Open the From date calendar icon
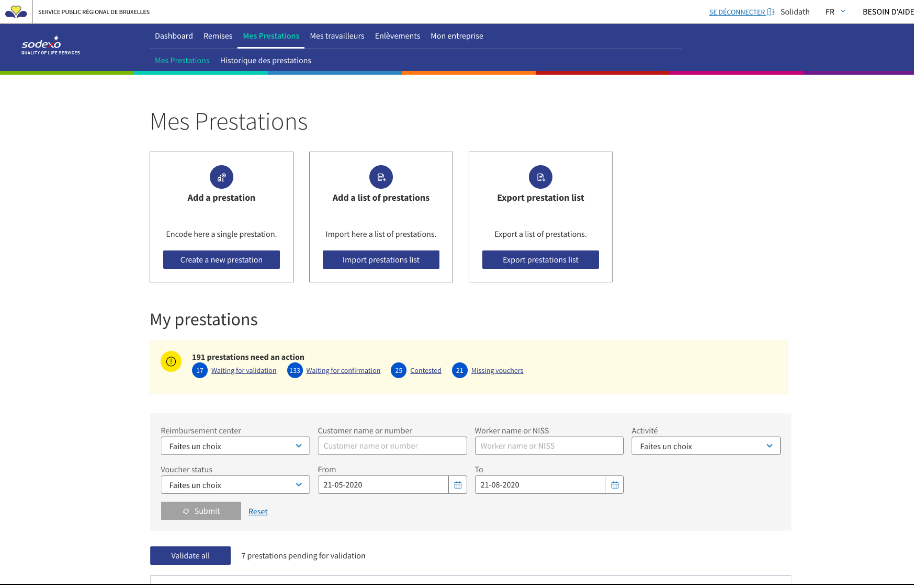914x585 pixels. tap(458, 485)
